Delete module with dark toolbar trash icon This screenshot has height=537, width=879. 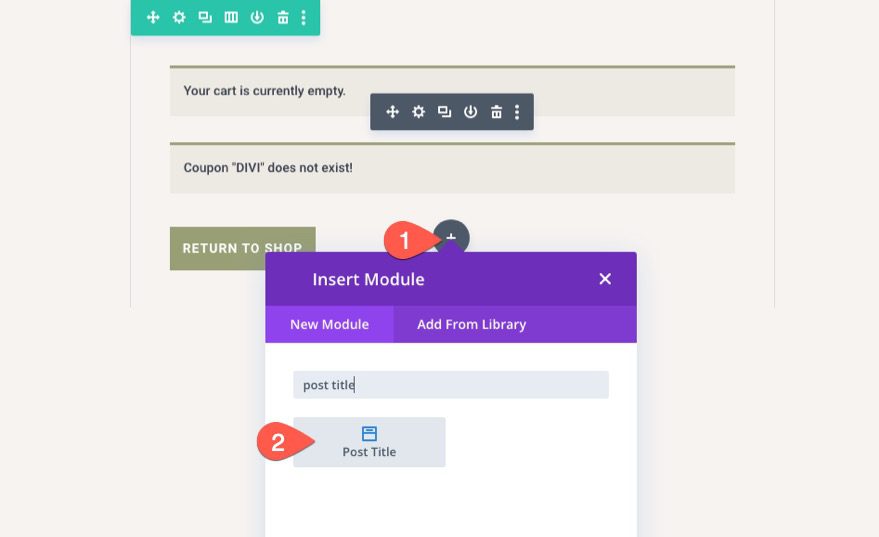click(x=497, y=112)
